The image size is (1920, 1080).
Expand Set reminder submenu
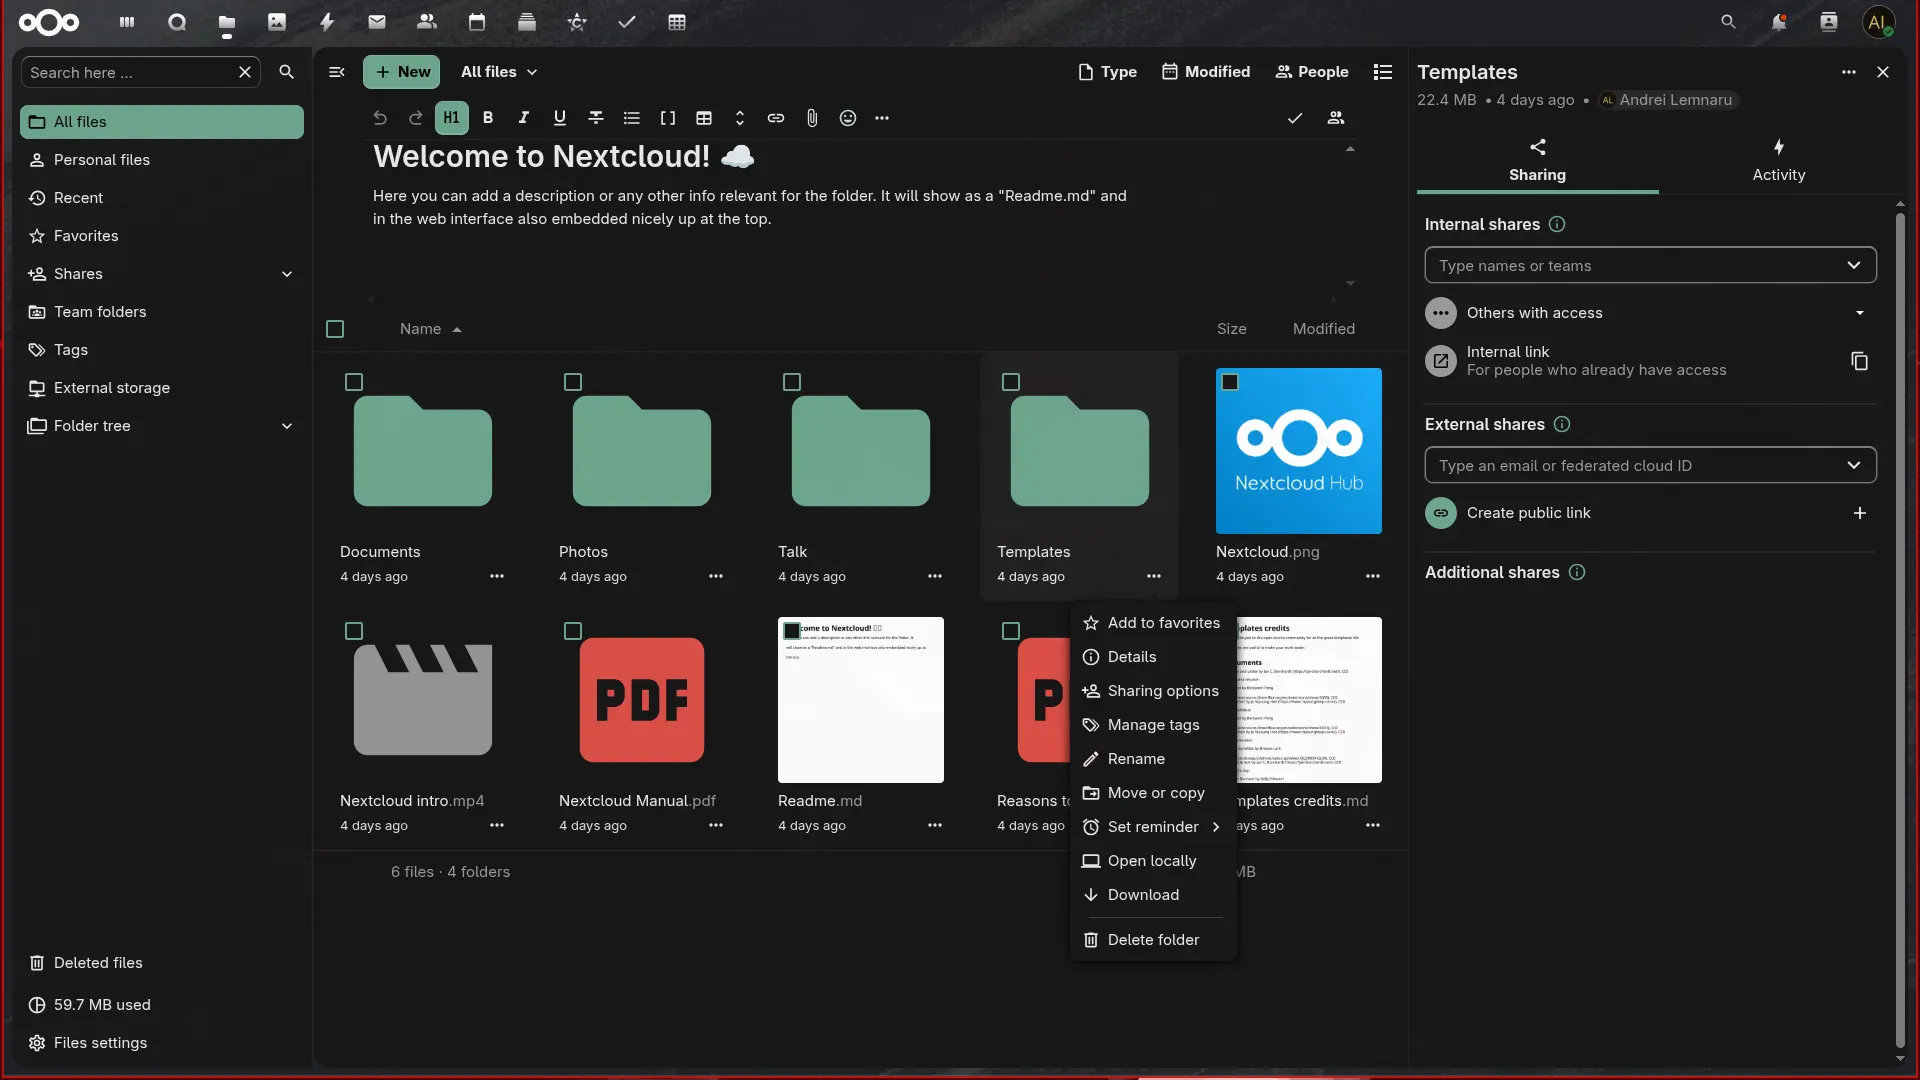[1153, 827]
